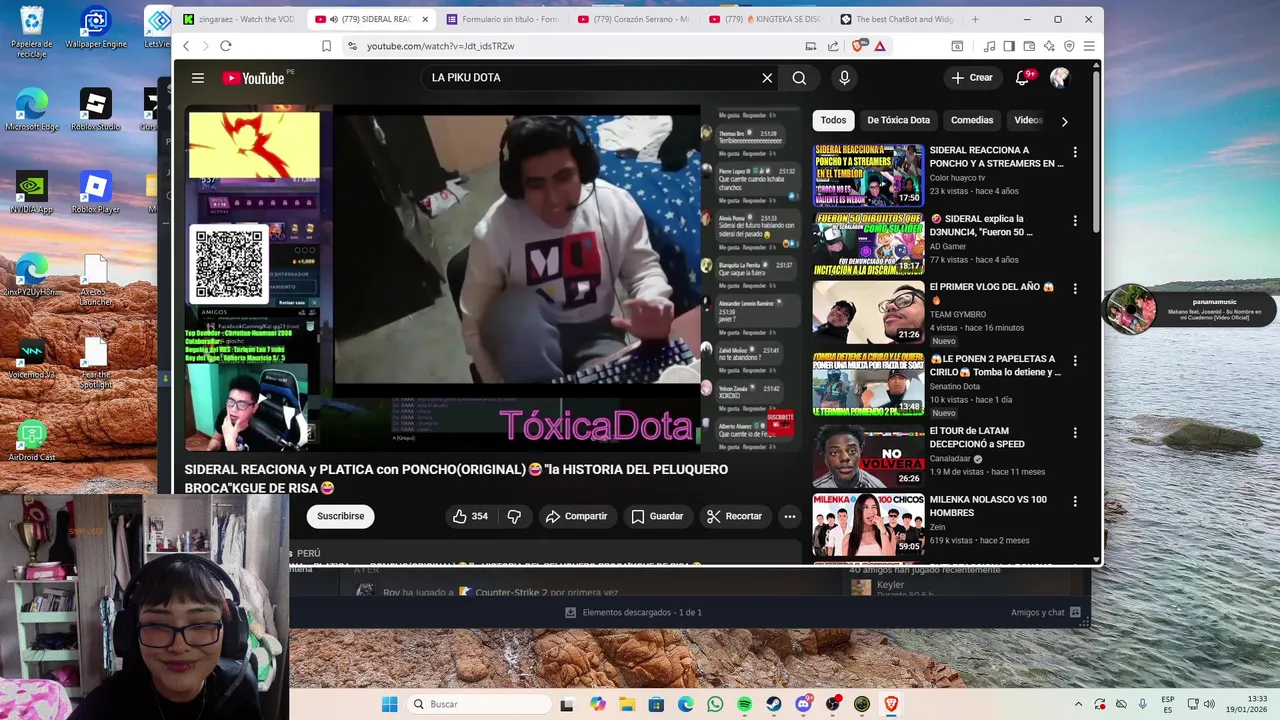The height and width of the screenshot is (720, 1280).
Task: Open options for SIDERAL REACCIONA A PONCHO video
Action: 1075,152
